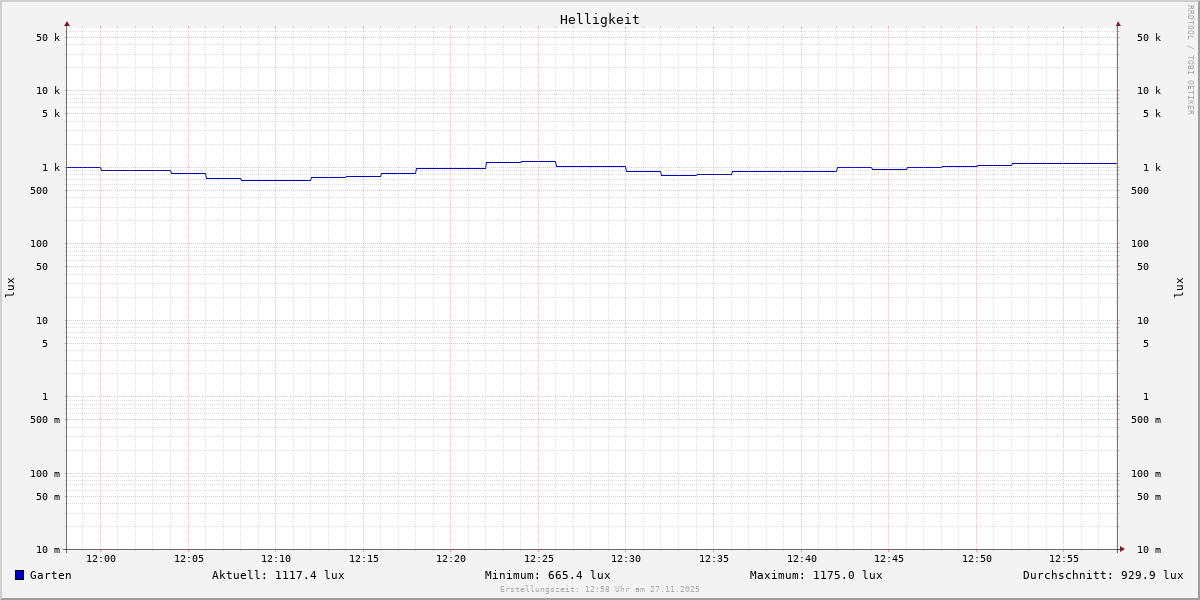Click the Aktuell 1117.4 lux value
The height and width of the screenshot is (600, 1200).
(278, 575)
